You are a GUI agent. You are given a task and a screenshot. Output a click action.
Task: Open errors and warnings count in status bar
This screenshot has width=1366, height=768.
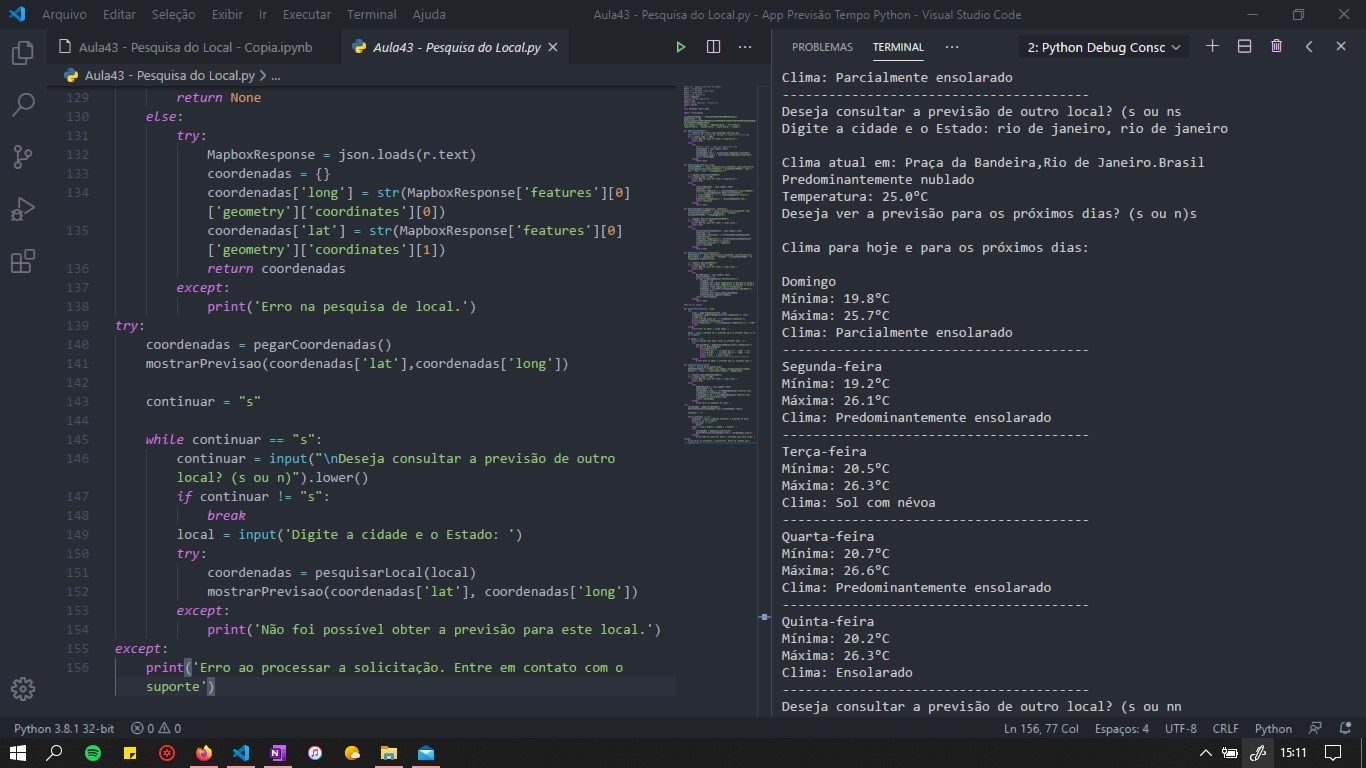pyautogui.click(x=156, y=729)
